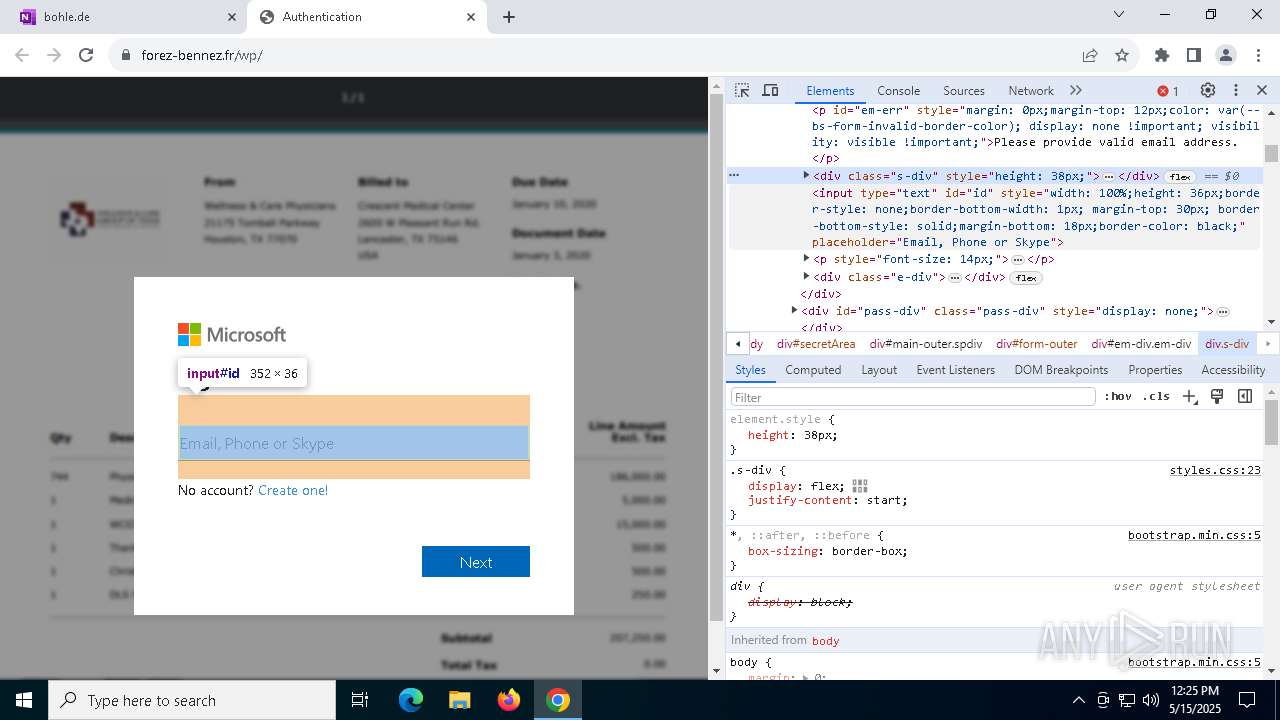Launch Firefox from the taskbar
Screen dimensions: 1280x720
click(x=509, y=700)
